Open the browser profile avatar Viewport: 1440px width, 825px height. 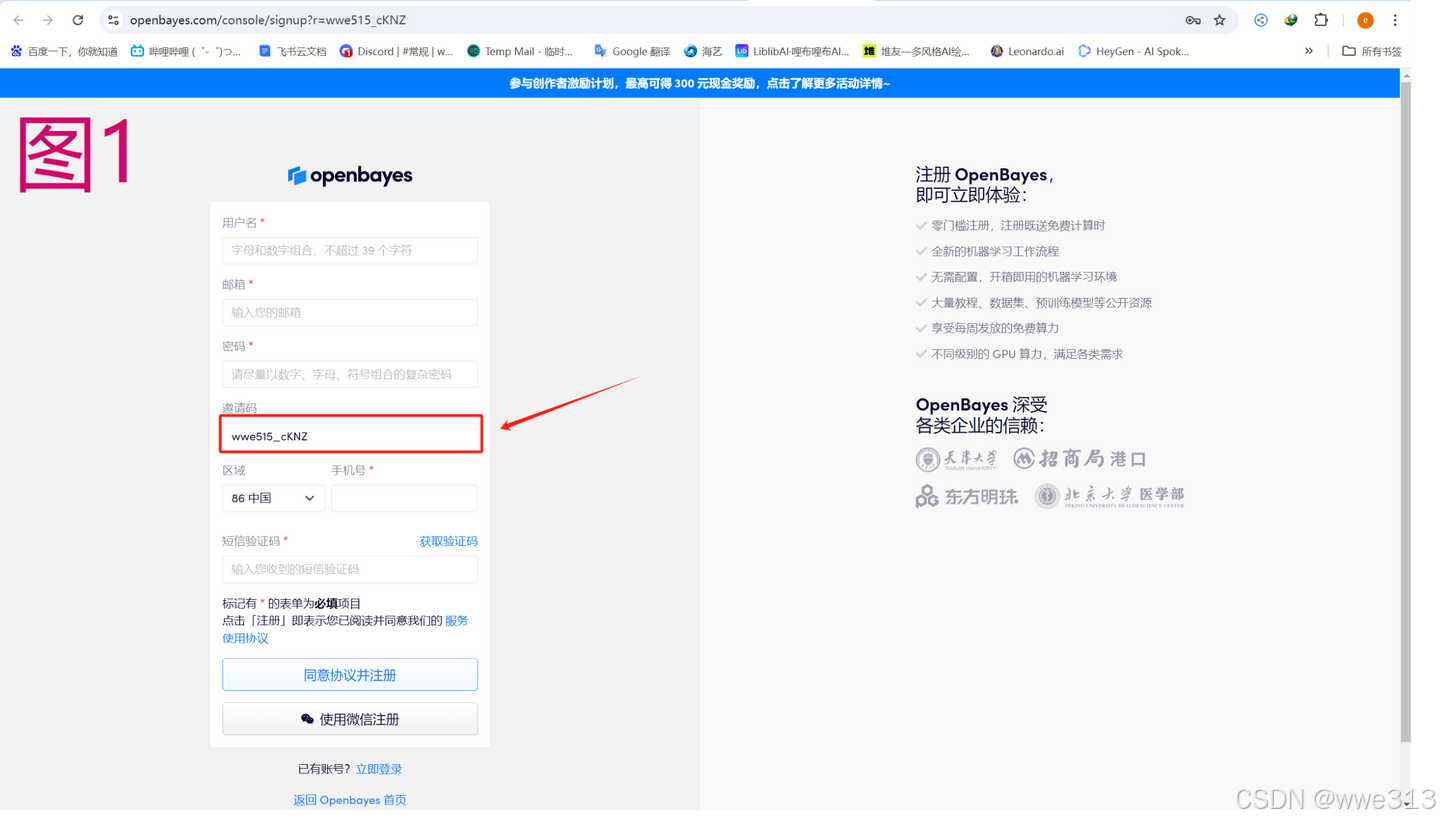click(x=1364, y=19)
